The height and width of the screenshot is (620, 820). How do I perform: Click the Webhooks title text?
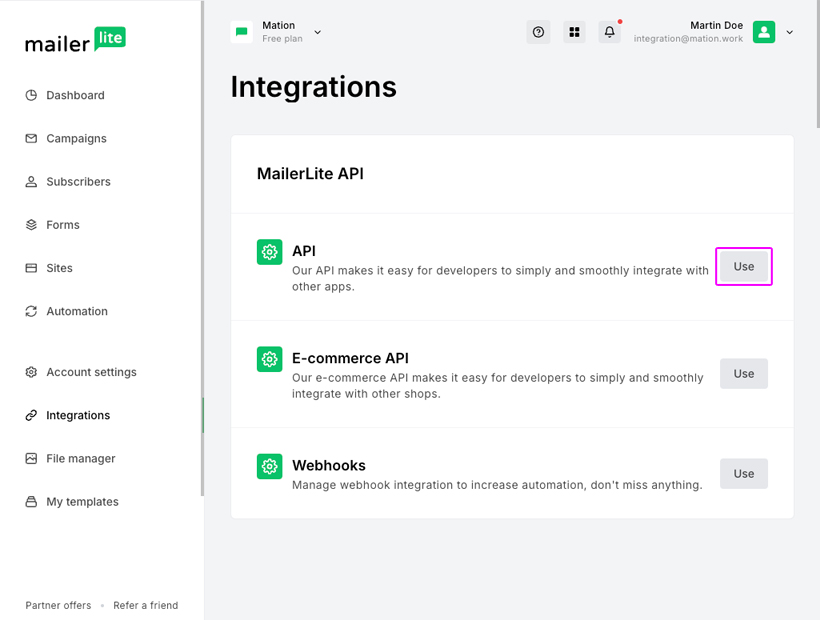(x=329, y=465)
